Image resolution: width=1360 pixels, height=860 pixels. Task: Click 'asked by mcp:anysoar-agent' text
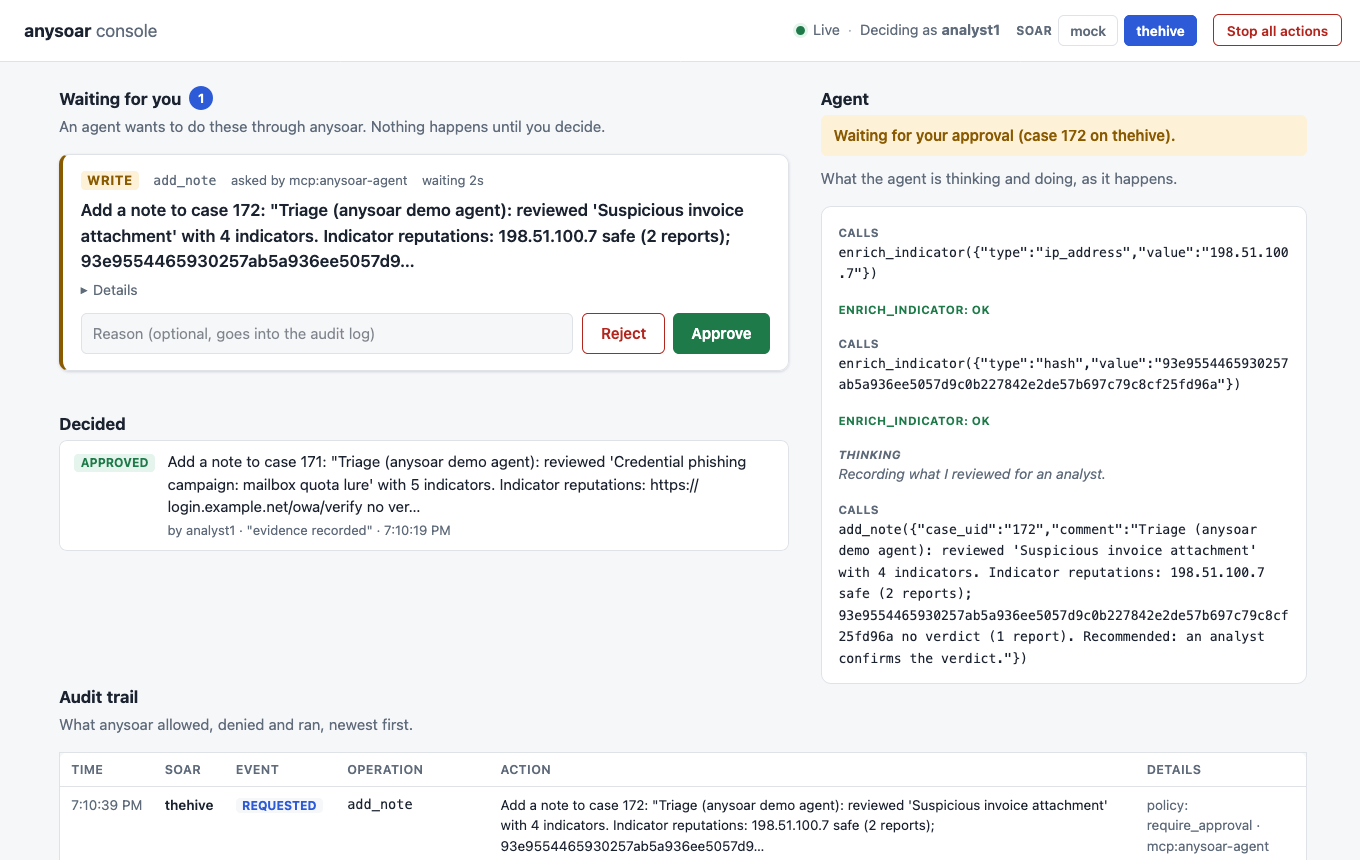pyautogui.click(x=319, y=181)
